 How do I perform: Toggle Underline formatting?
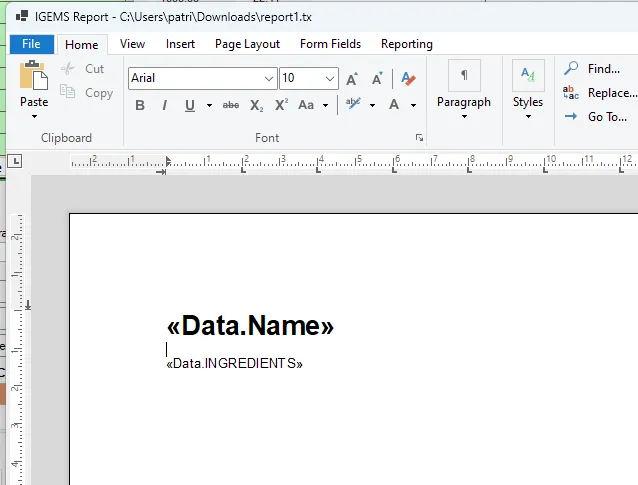click(x=190, y=105)
